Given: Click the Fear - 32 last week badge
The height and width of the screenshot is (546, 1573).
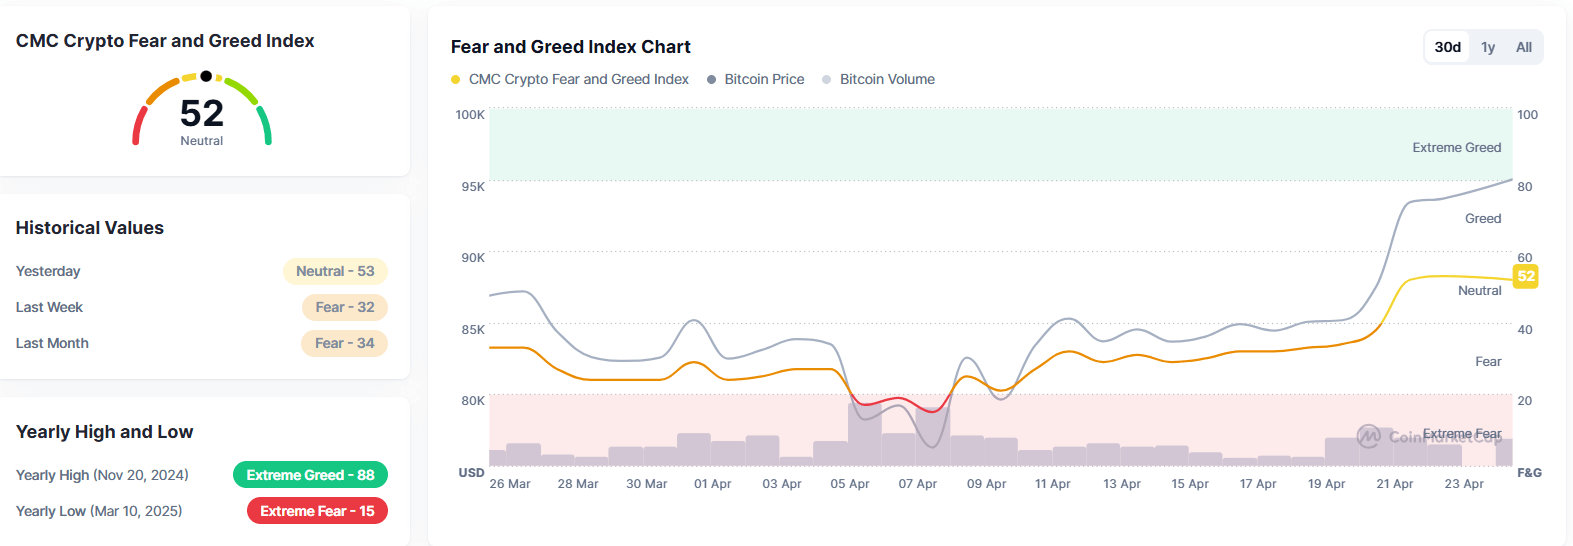Looking at the screenshot, I should pyautogui.click(x=345, y=307).
